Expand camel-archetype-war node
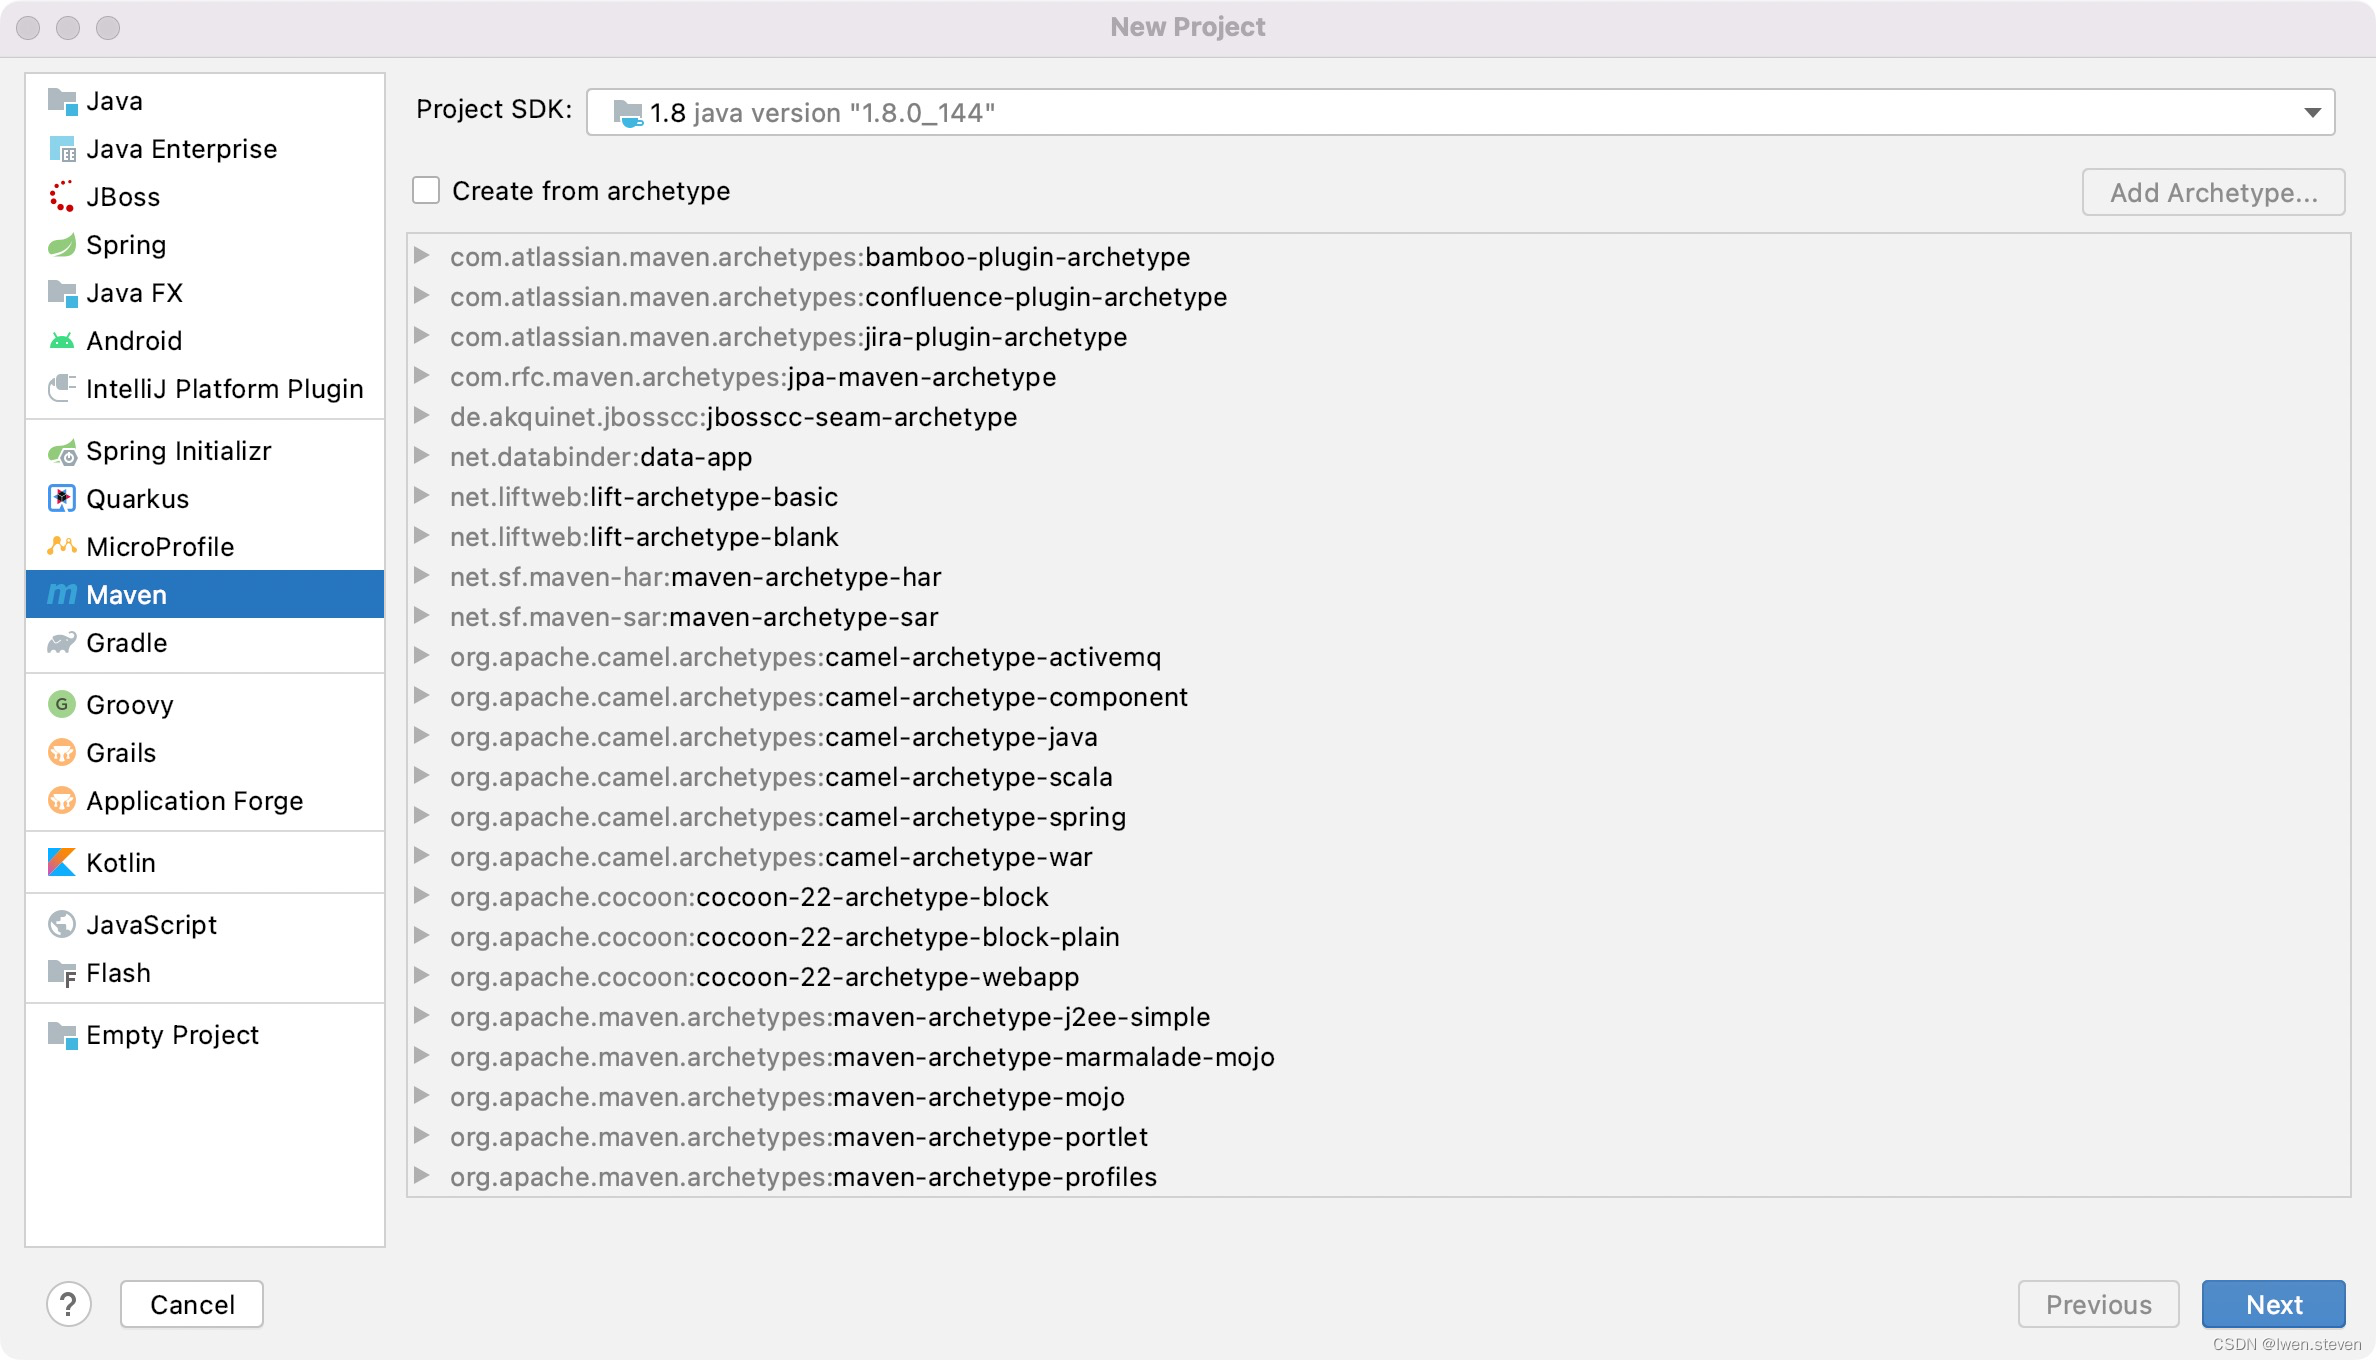This screenshot has width=2376, height=1360. pyautogui.click(x=422, y=856)
